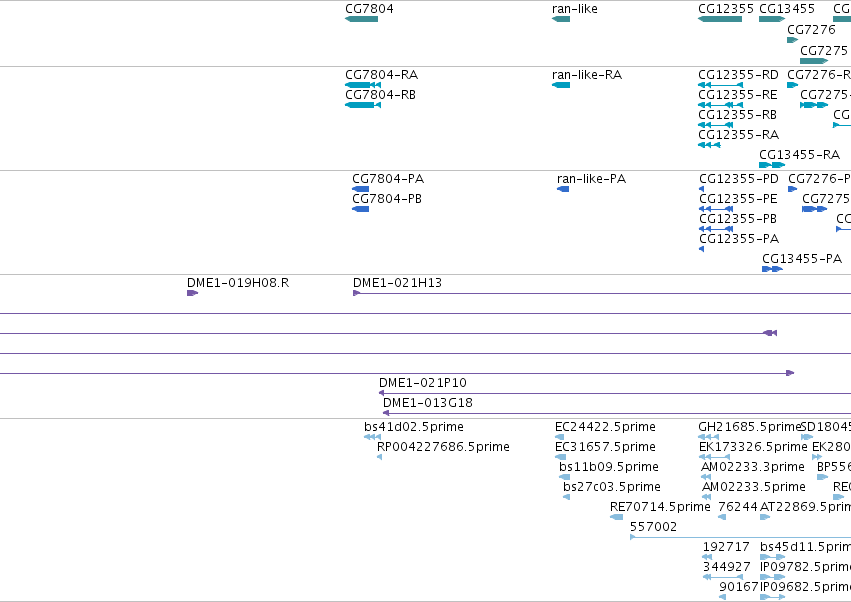
Task: Select protein CG7804-PA
Action: click(x=388, y=179)
